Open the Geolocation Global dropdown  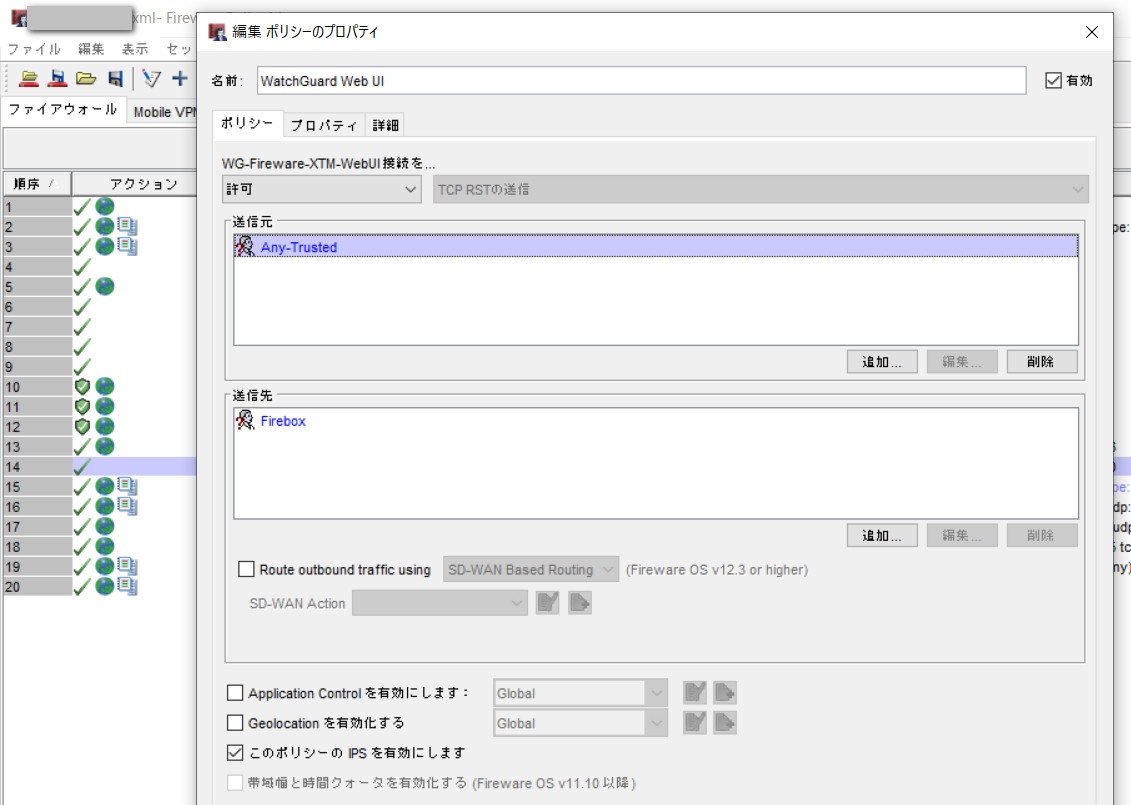point(581,723)
